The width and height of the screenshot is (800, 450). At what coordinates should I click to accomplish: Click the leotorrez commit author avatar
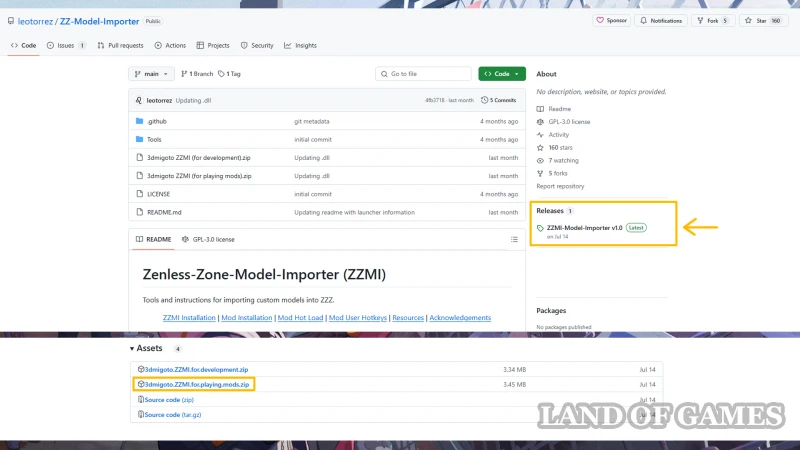point(139,101)
